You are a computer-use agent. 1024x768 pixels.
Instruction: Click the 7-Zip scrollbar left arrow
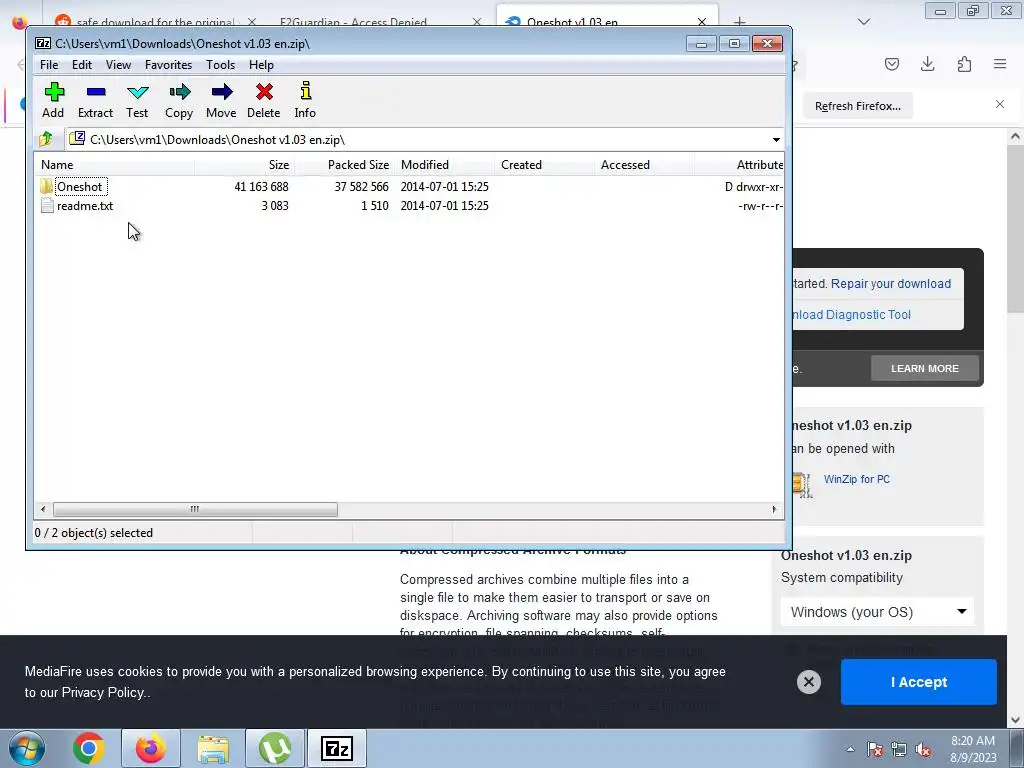pyautogui.click(x=43, y=509)
